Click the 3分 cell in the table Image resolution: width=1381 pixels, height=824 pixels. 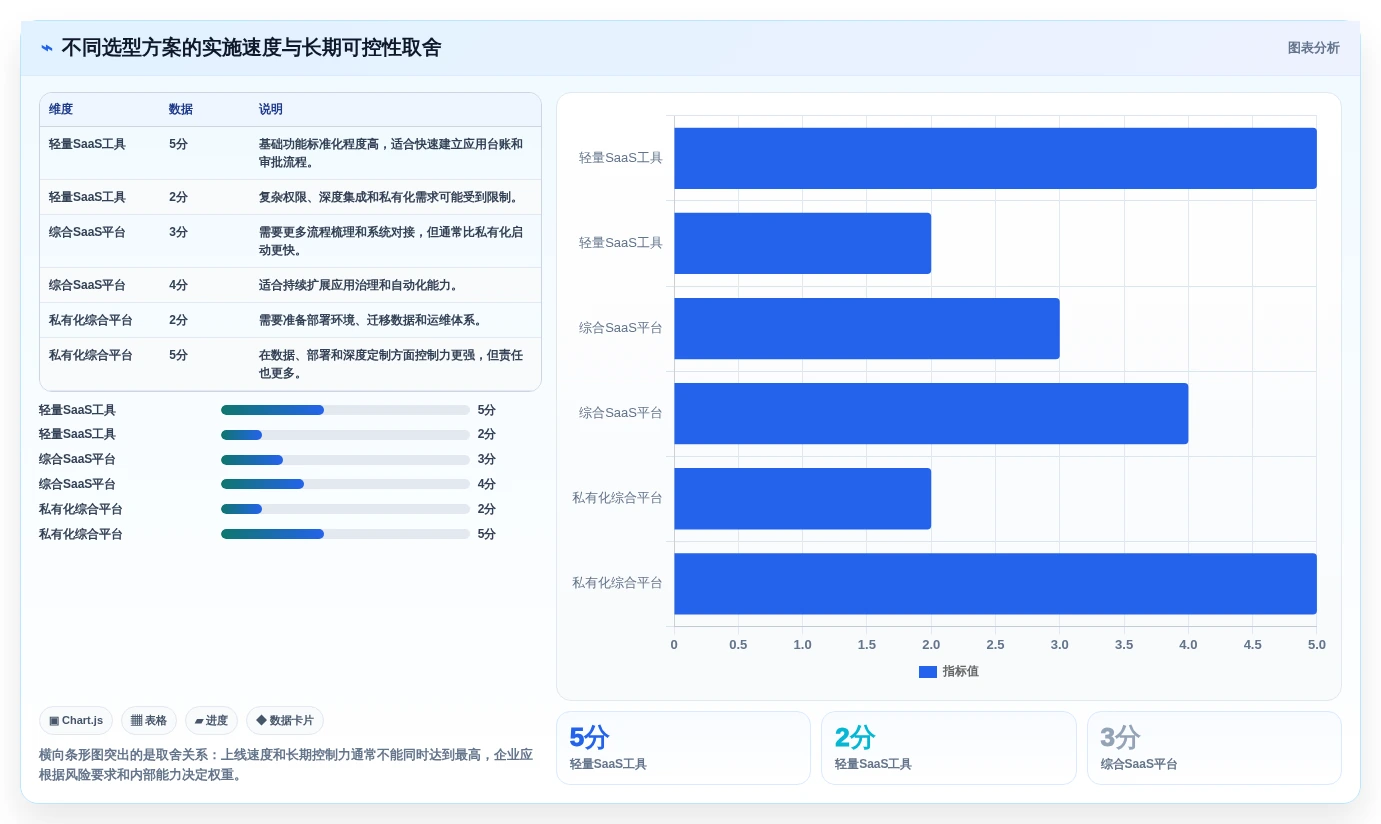click(x=179, y=232)
